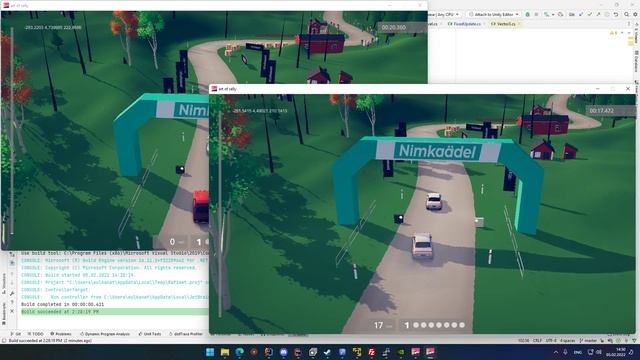Open Search Everywhere magnifier in Rider
Screen dimensions: 640x360
(627, 14)
